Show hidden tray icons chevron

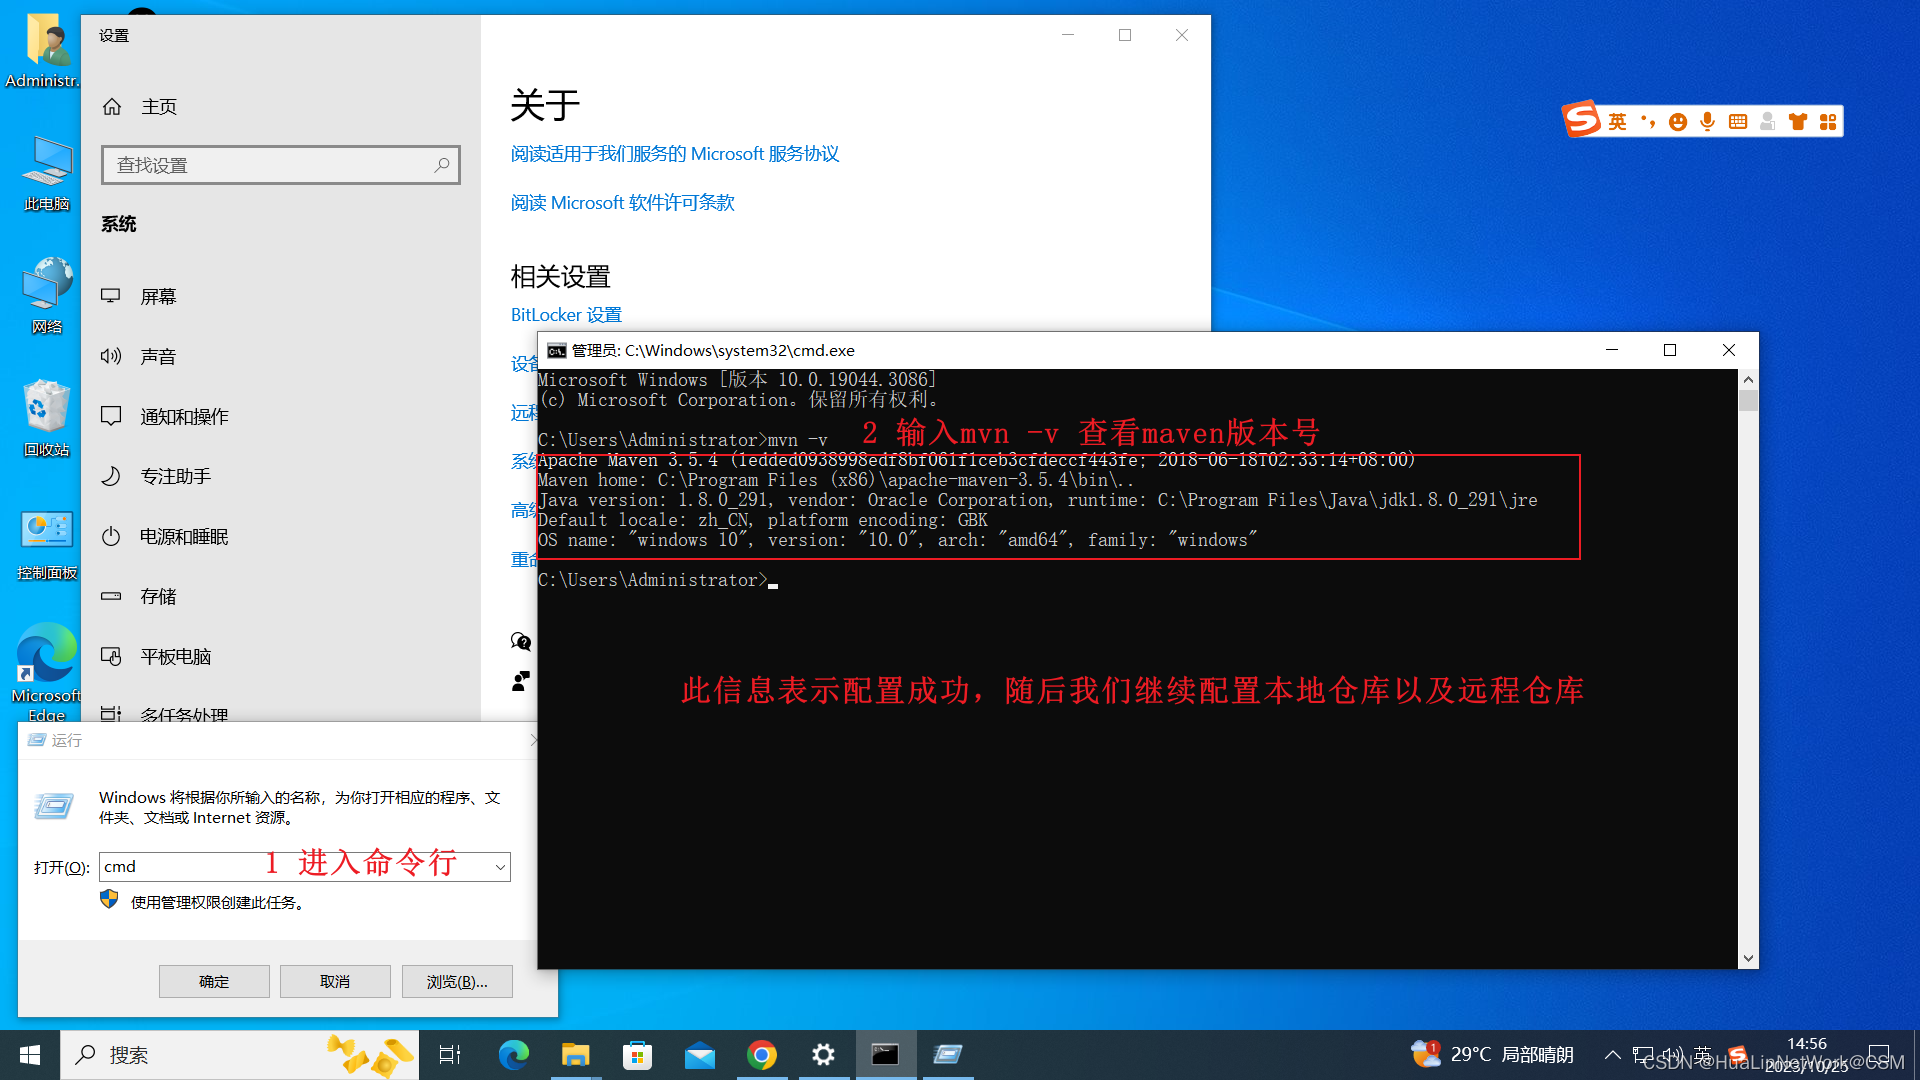[1612, 1055]
